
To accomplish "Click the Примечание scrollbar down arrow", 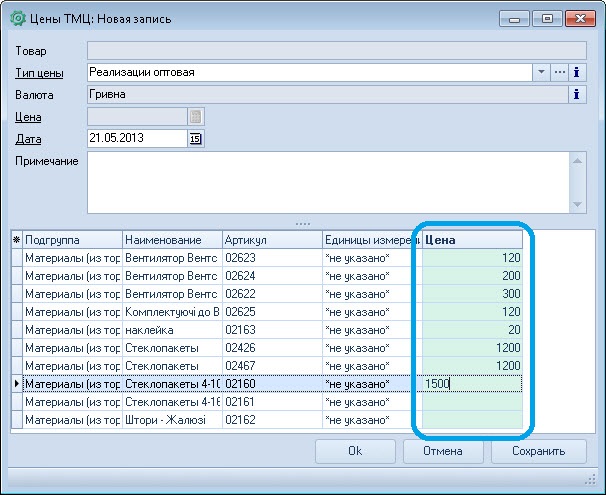I will coord(577,204).
